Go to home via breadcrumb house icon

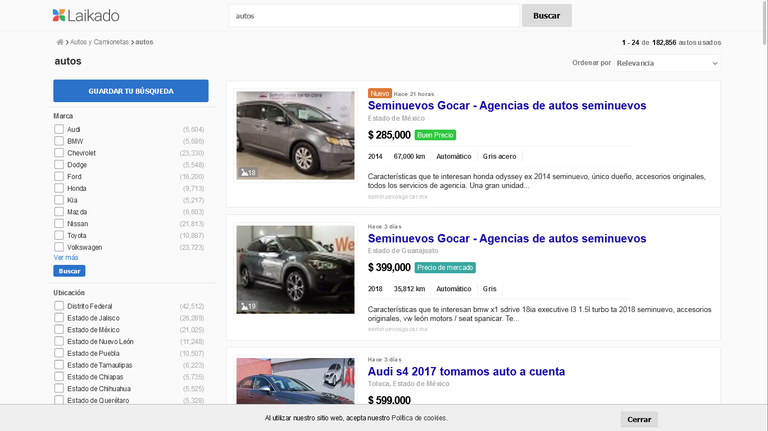coord(60,42)
